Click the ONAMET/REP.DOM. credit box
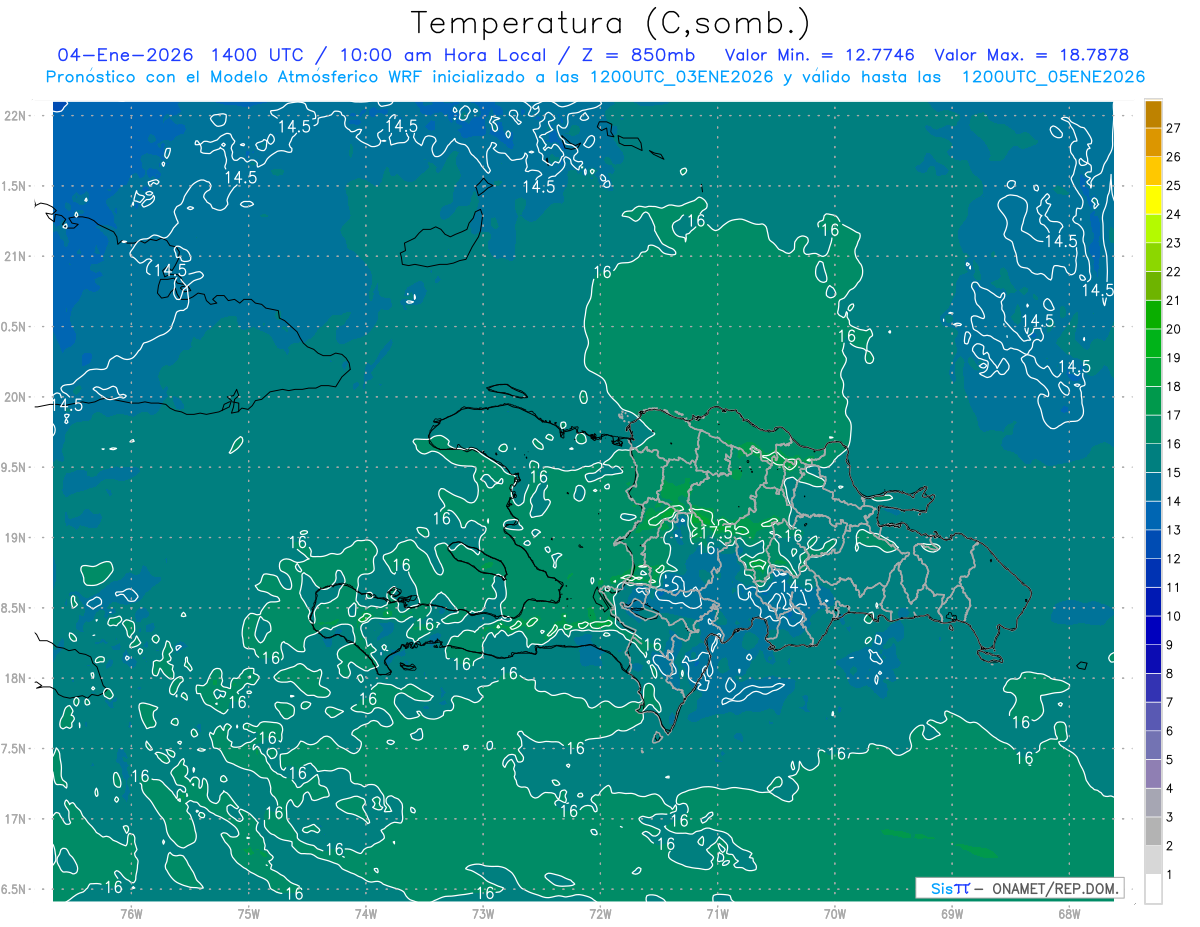This screenshot has width=1200, height=927. pos(1019,888)
